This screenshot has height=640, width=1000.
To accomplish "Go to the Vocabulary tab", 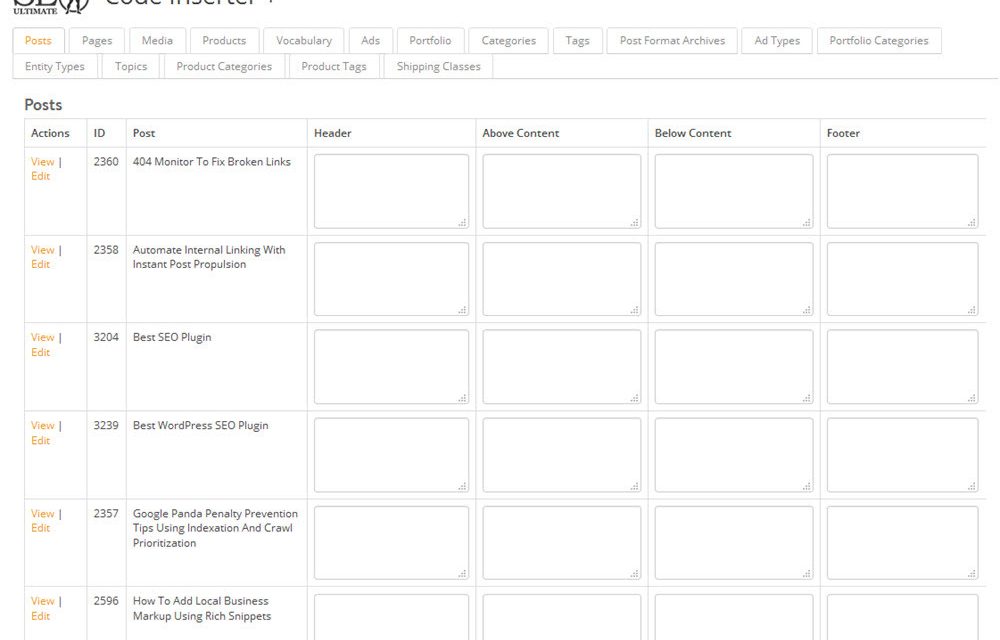I will 304,41.
